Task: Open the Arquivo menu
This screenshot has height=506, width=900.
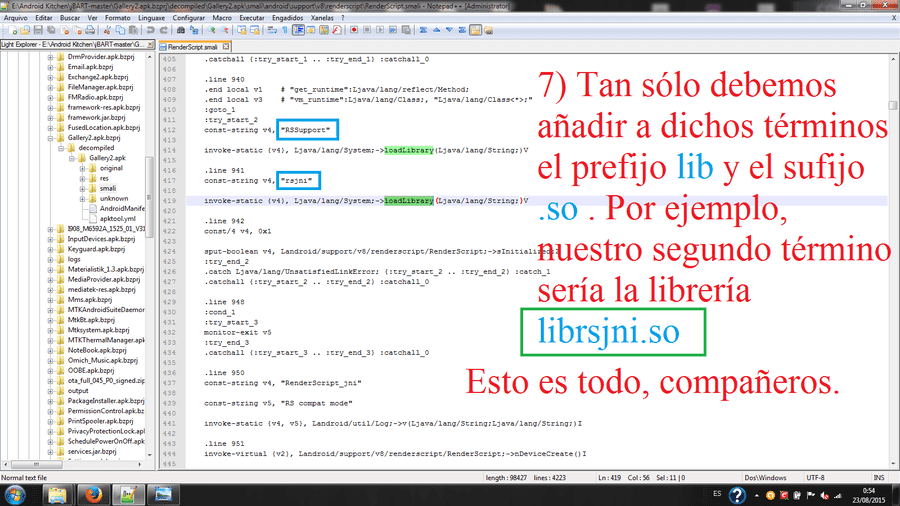Action: coord(15,18)
